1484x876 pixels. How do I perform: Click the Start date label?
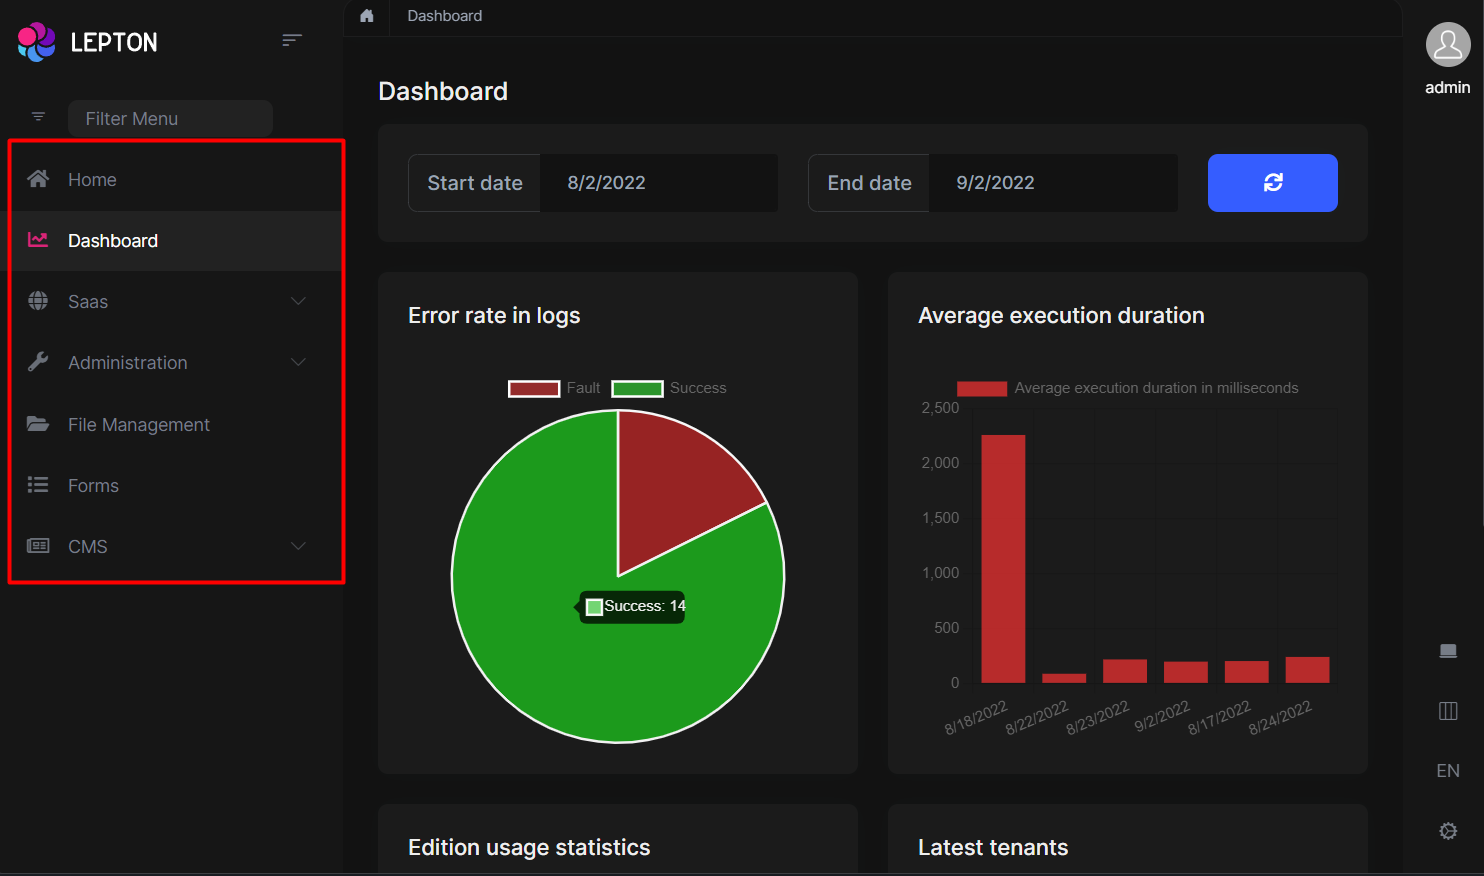click(475, 183)
